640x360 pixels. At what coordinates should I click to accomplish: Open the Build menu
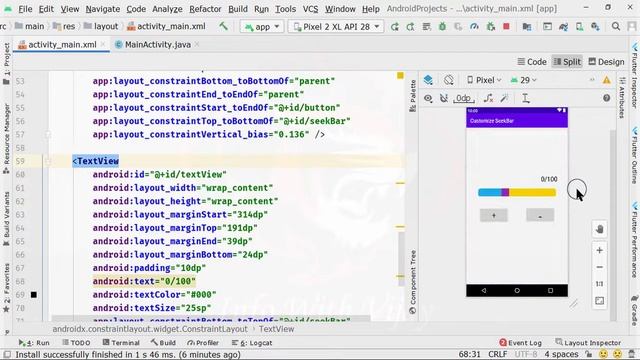[238, 9]
